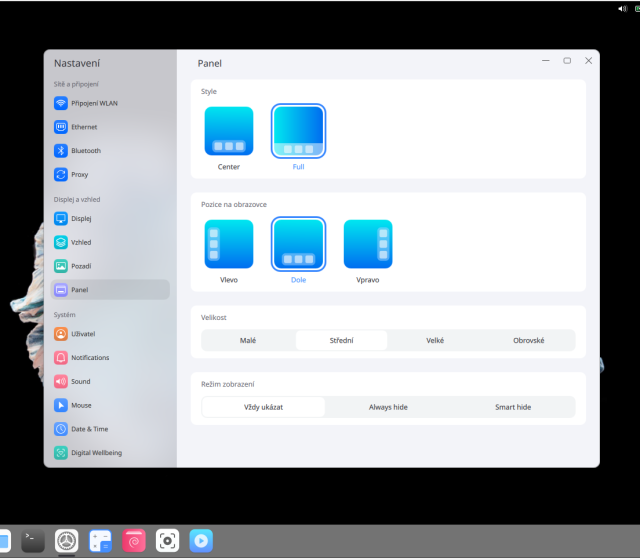640x560 pixels.
Task: Open Digital Wellbeing settings
Action: tap(97, 453)
